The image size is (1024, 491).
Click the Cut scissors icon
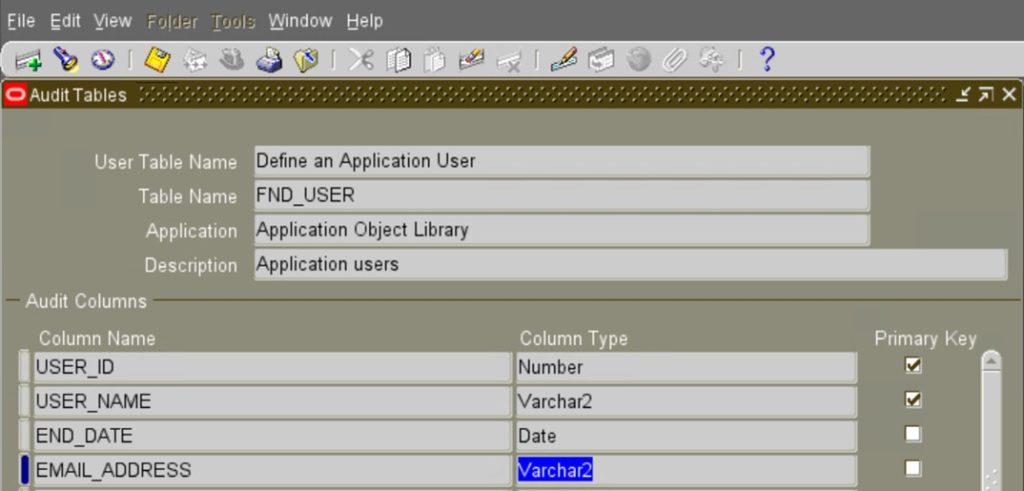point(361,60)
